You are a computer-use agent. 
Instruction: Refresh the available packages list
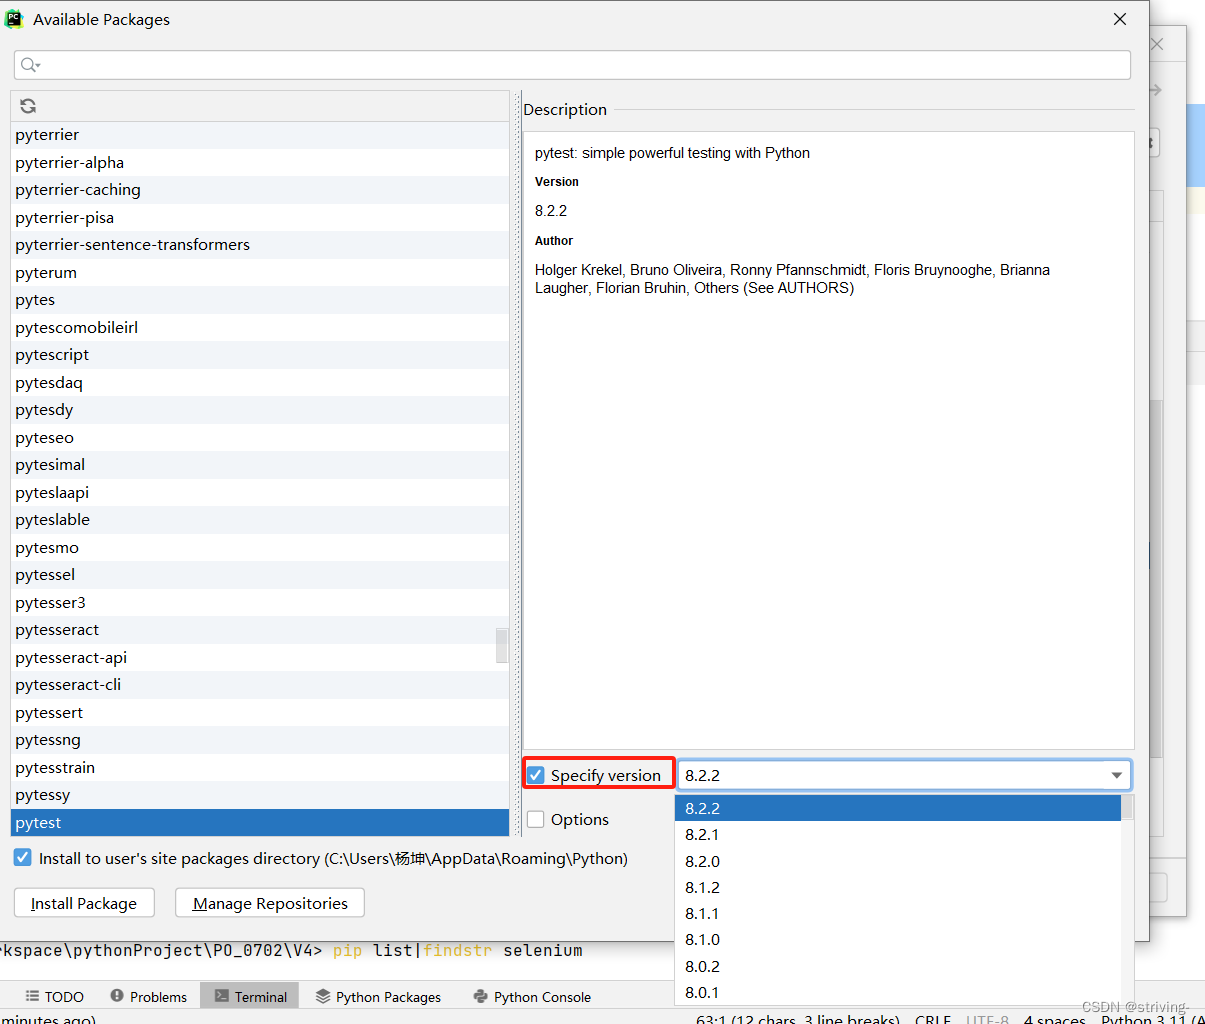click(x=27, y=105)
